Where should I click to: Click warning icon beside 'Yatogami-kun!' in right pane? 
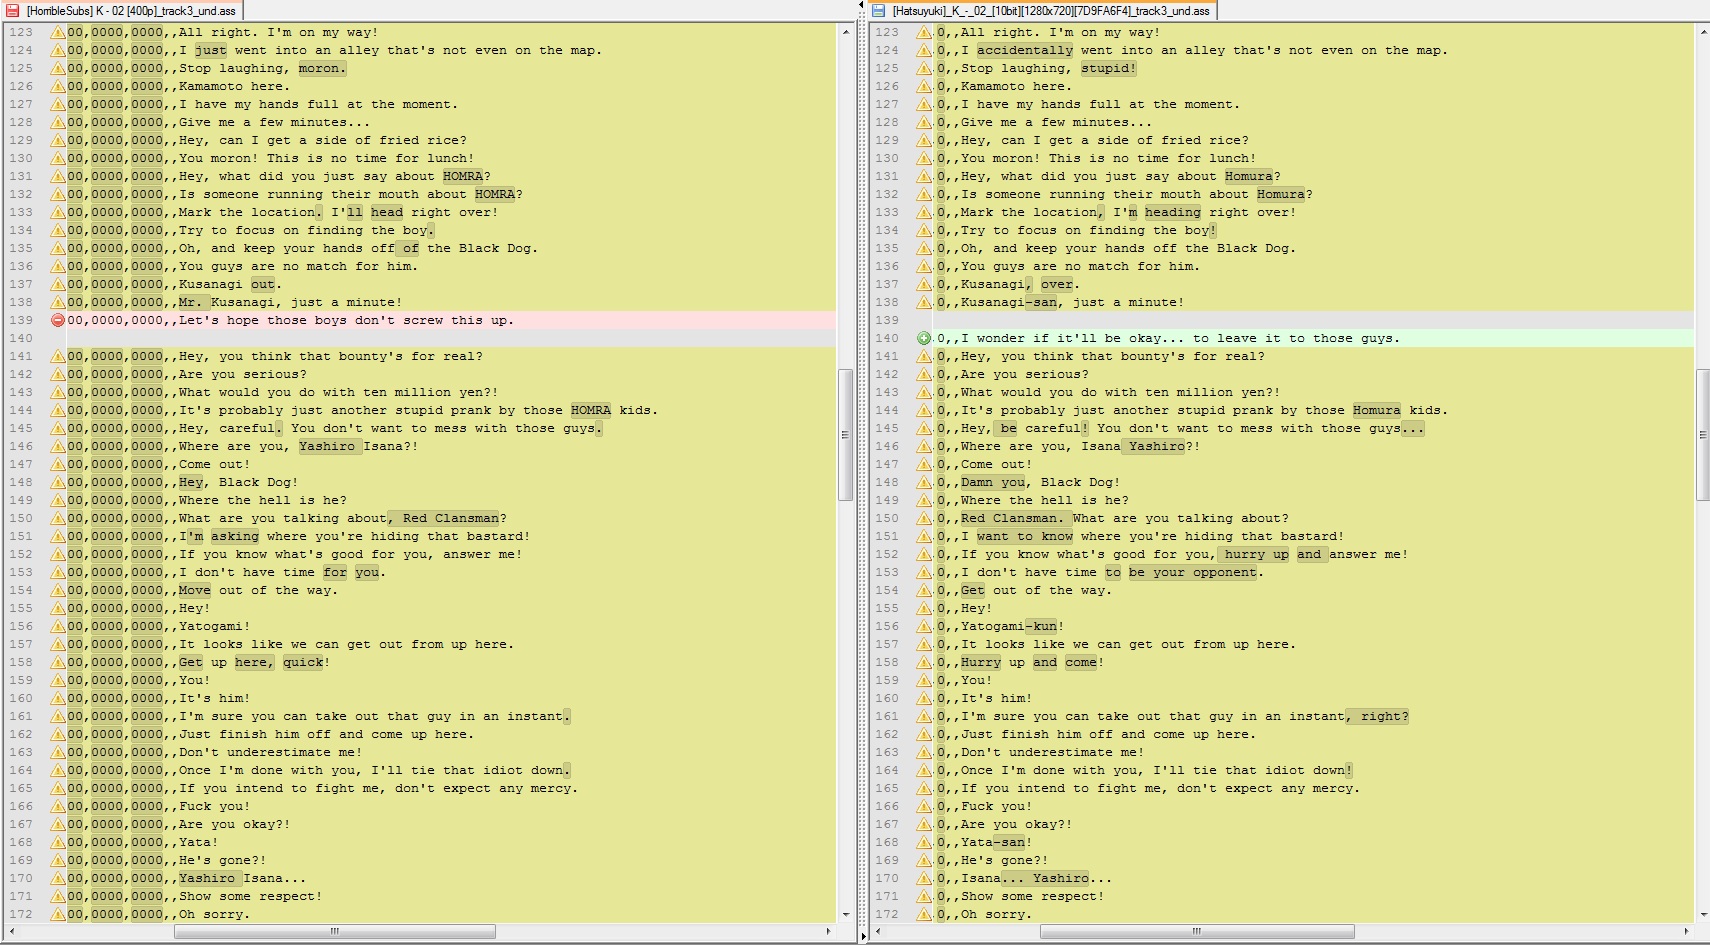(925, 626)
